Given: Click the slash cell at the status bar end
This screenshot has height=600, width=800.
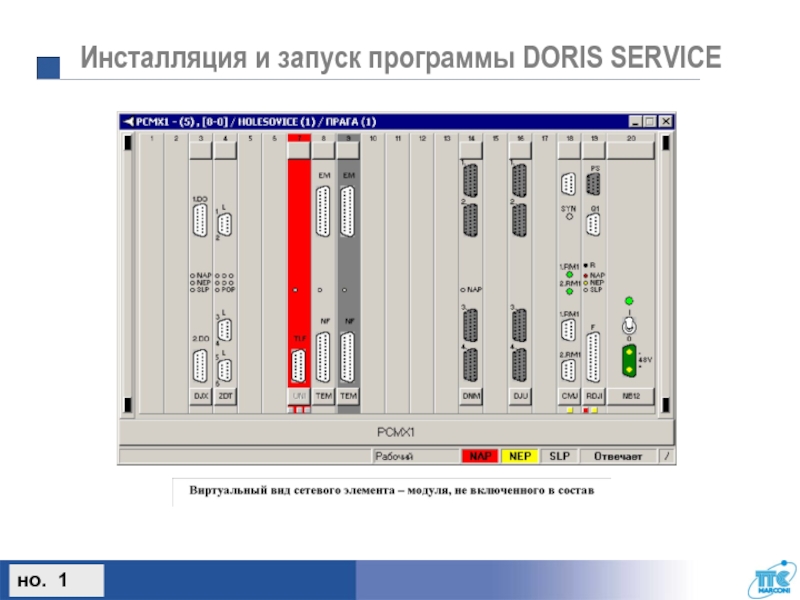Looking at the screenshot, I should pyautogui.click(x=666, y=456).
